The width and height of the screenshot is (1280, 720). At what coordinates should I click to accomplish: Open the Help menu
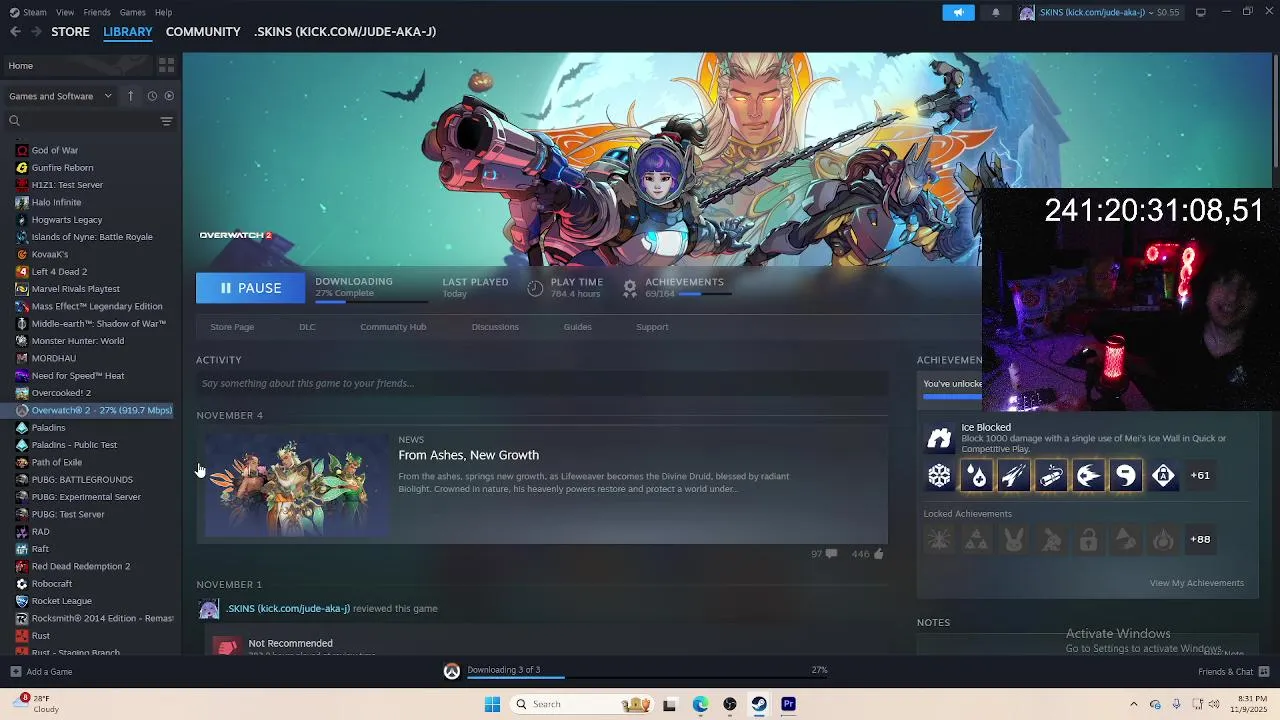pyautogui.click(x=163, y=12)
